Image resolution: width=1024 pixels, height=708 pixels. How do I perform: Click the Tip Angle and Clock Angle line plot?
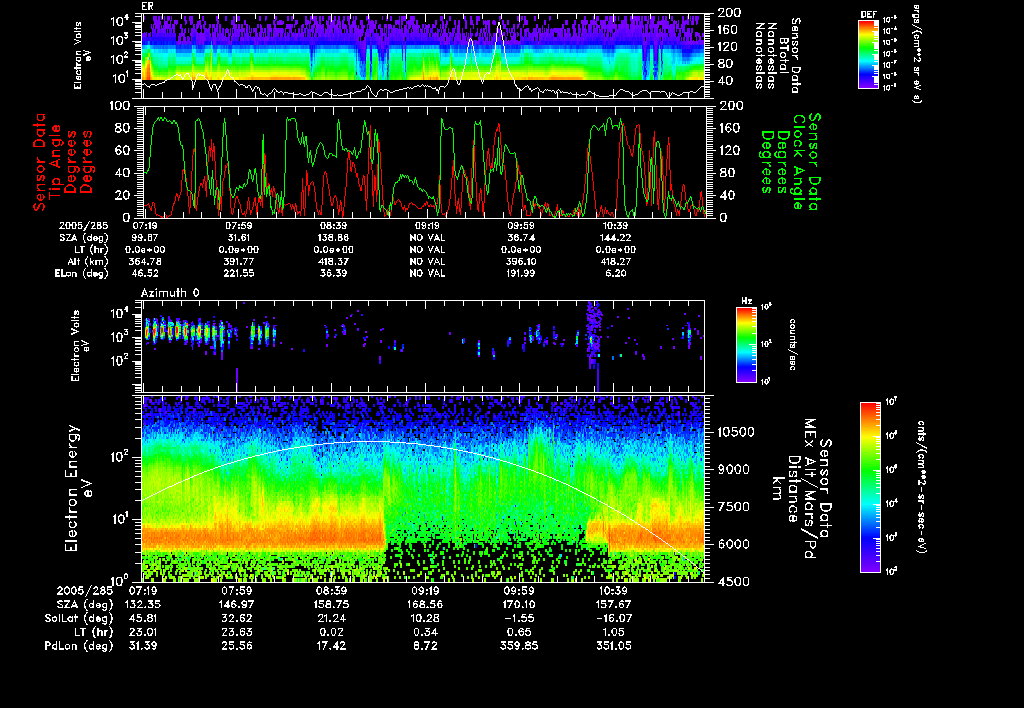tap(423, 161)
